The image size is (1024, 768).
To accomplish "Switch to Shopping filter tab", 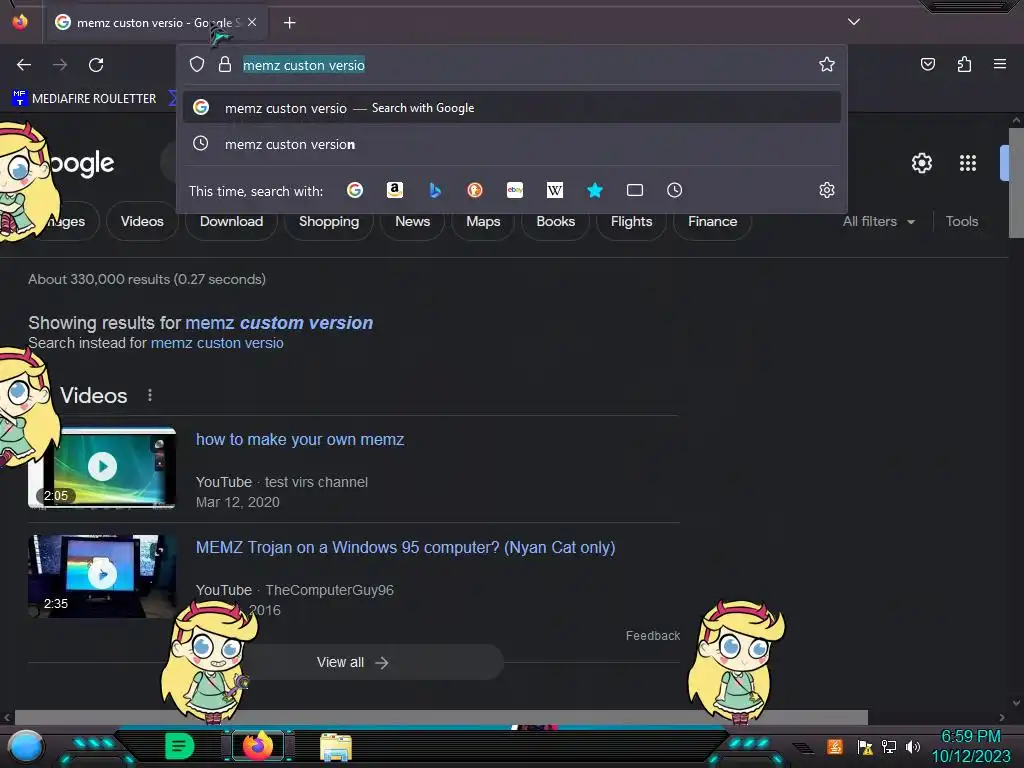I will (x=328, y=221).
